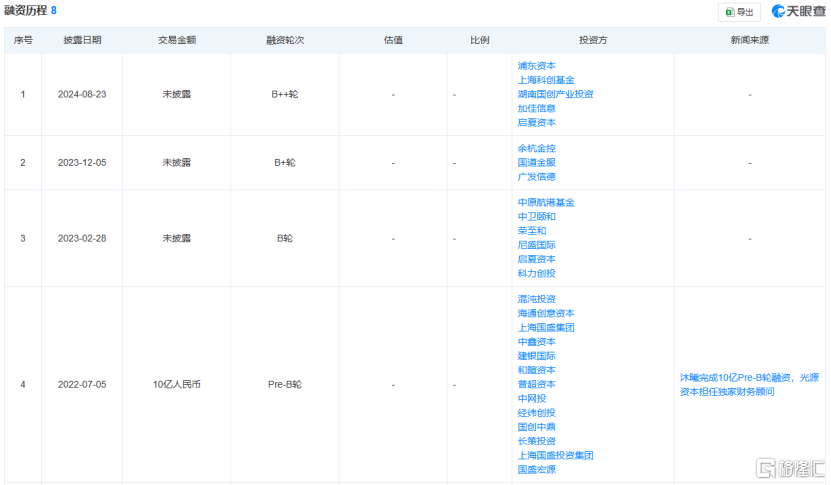Click the 披露日期 column header
This screenshot has width=831, height=485.
point(82,40)
